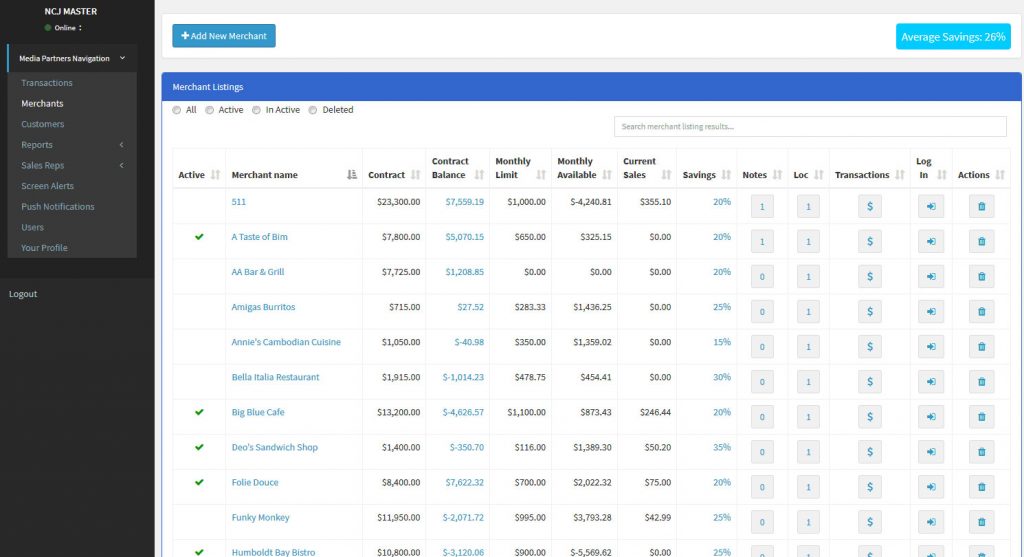Open transactions dollar icon for Amigas Burritos

(869, 311)
